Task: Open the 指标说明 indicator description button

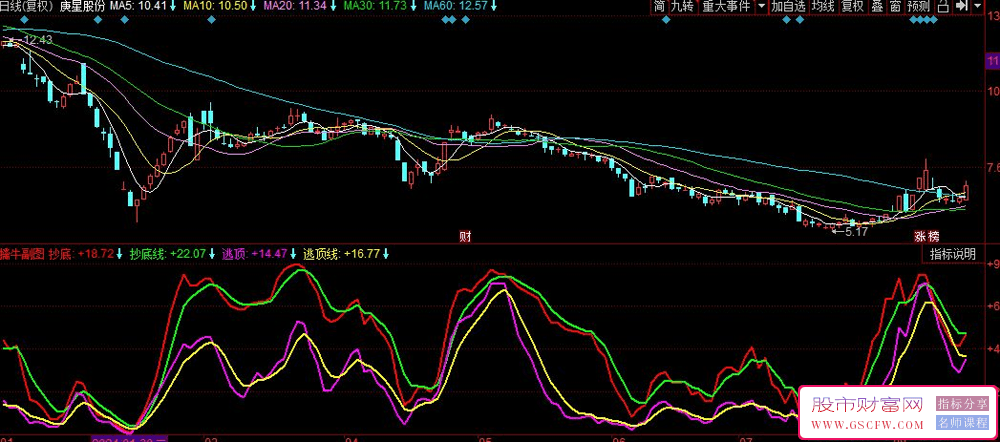Action: [x=952, y=254]
